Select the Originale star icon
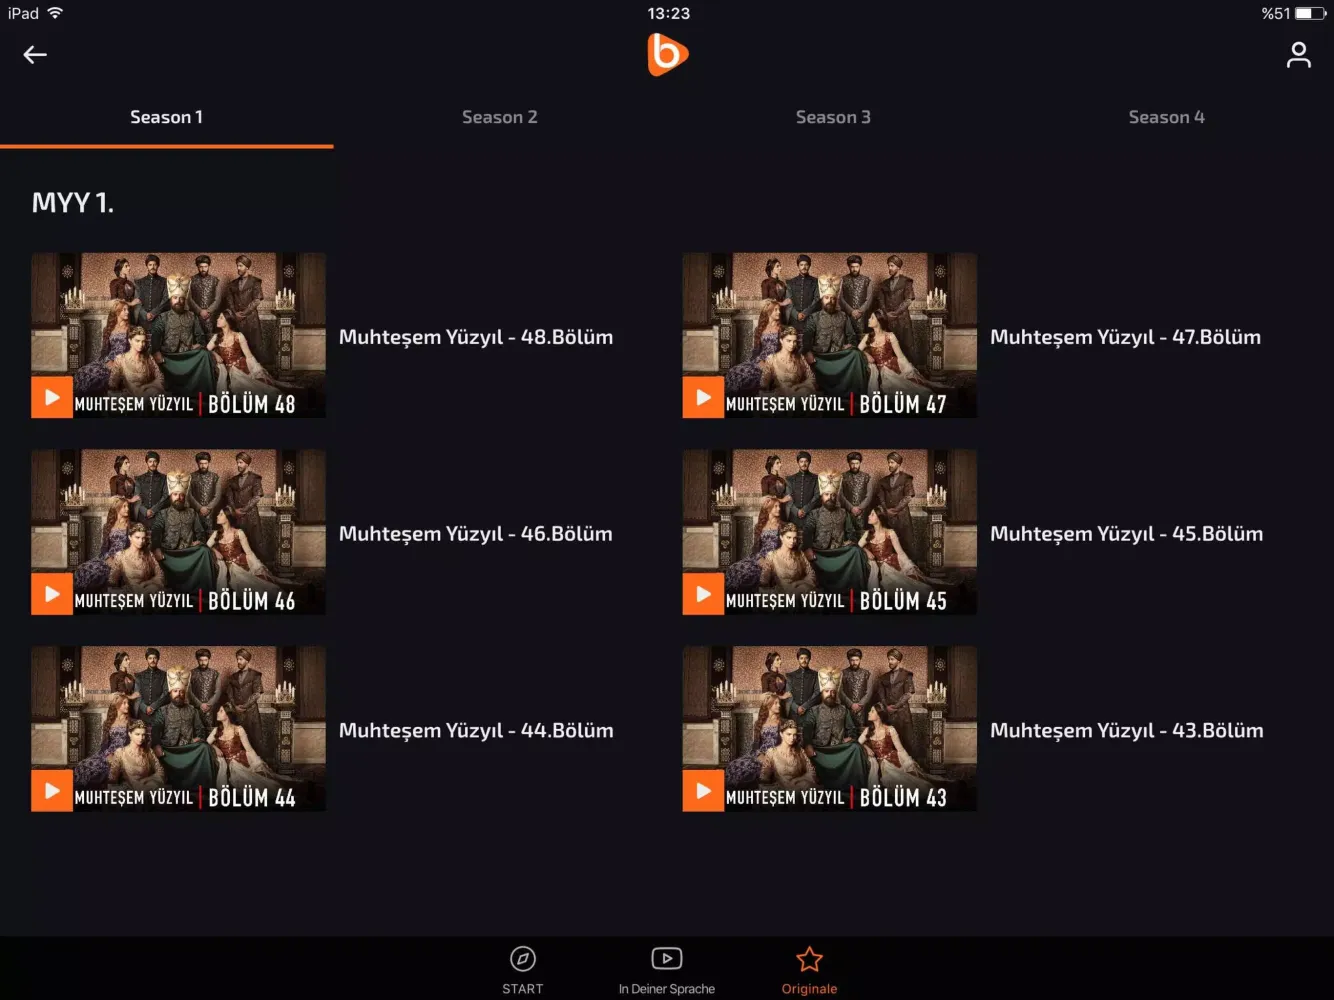Screen dimensions: 1334x1000 point(809,960)
